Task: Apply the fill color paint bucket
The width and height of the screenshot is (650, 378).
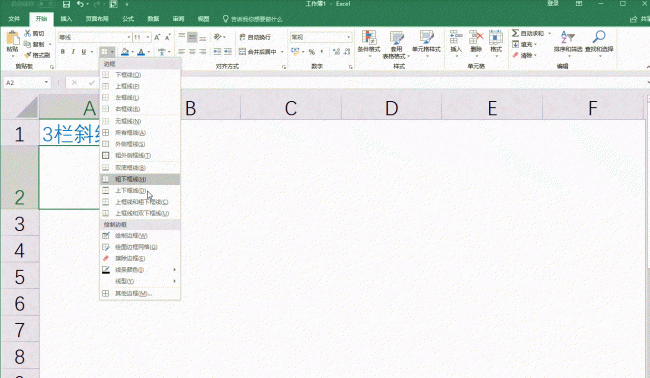Action: pos(125,52)
